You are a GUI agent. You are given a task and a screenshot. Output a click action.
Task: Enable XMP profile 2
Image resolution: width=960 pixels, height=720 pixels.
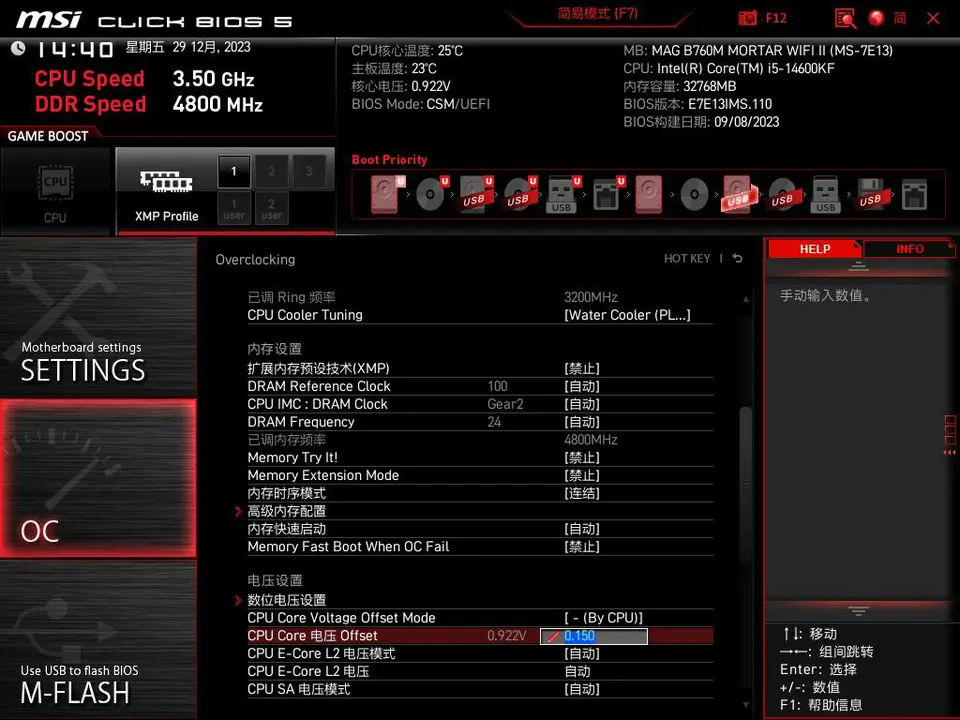(x=271, y=171)
